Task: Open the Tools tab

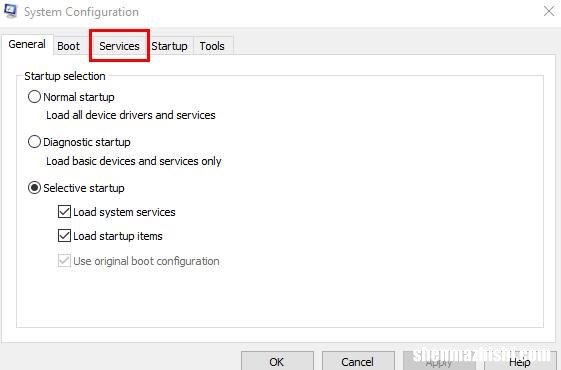Action: 212,46
